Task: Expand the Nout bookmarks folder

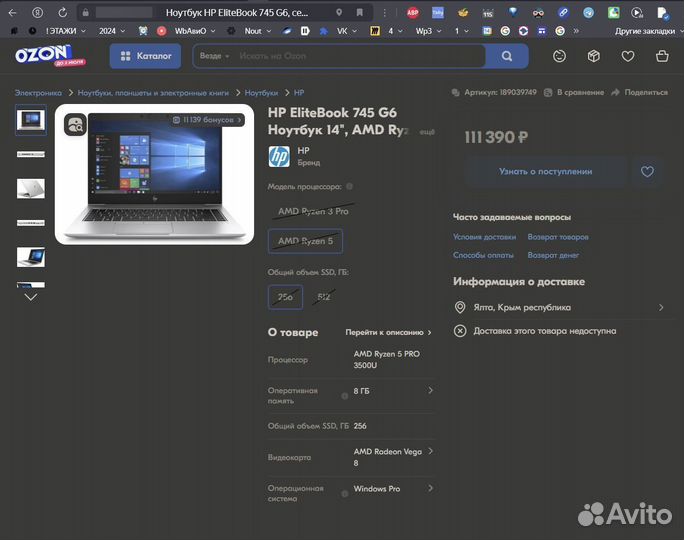Action: point(258,31)
